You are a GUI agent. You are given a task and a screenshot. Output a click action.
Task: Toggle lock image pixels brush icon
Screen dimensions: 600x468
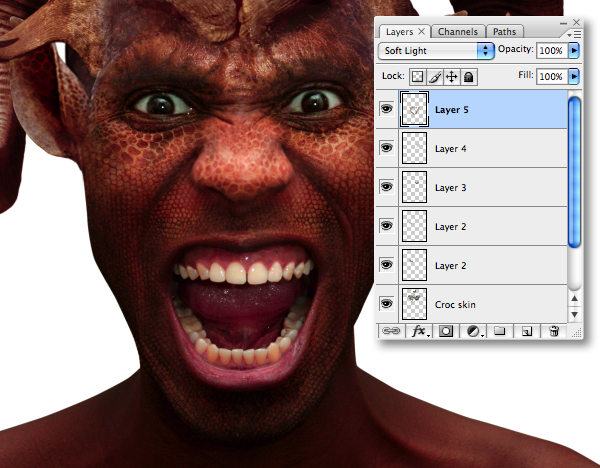(435, 77)
